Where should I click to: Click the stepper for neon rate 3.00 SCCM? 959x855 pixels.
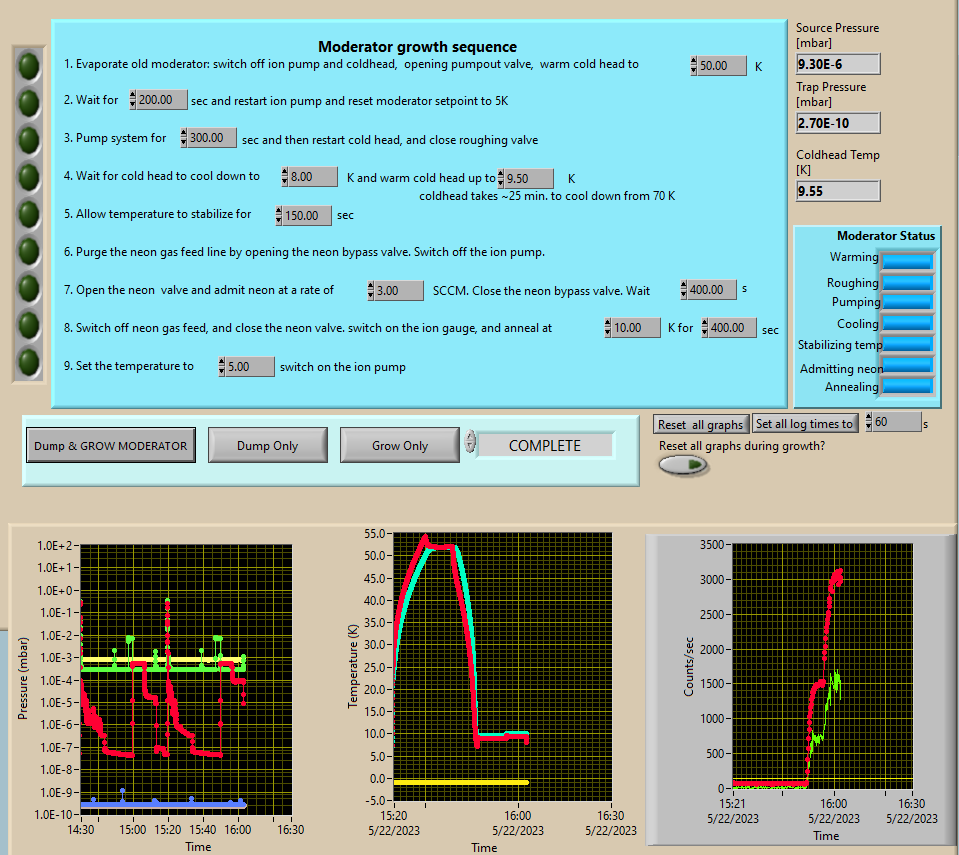[x=371, y=291]
